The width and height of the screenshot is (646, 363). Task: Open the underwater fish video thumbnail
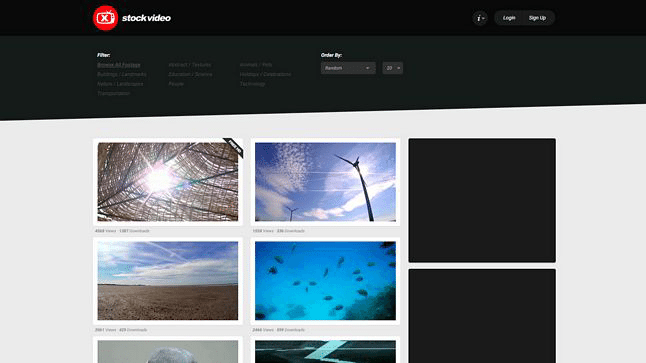[325, 281]
